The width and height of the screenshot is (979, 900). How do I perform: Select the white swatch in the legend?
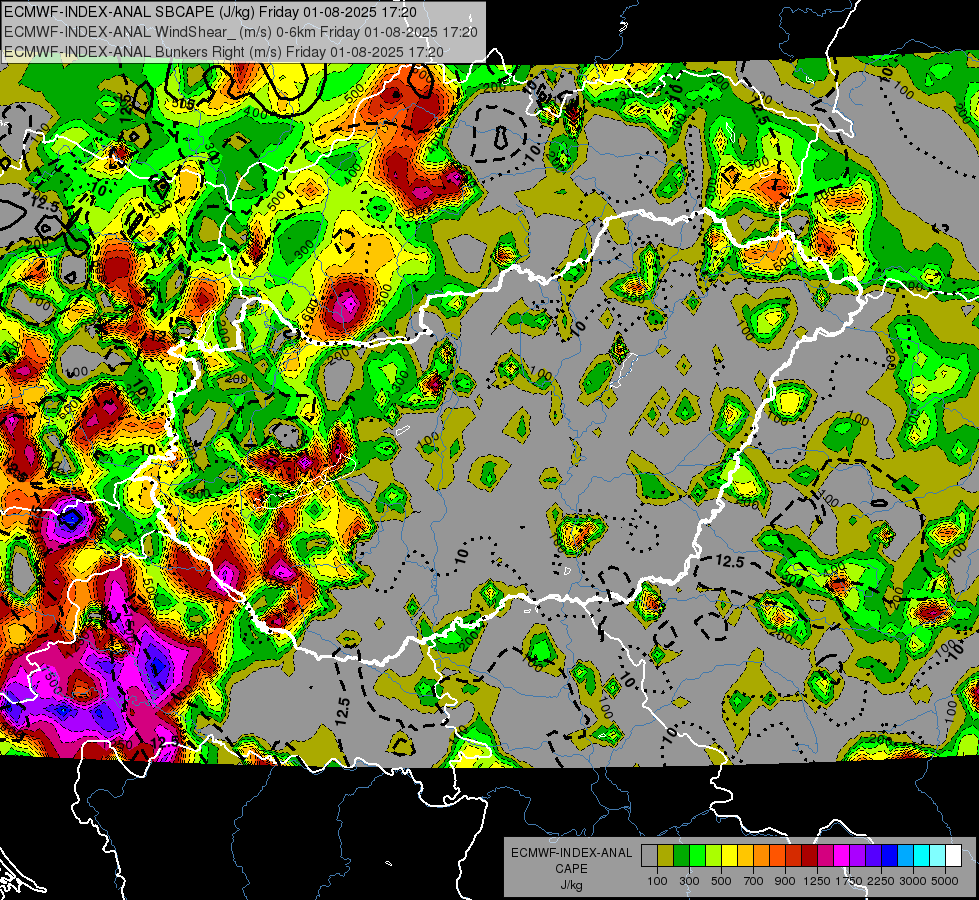point(953,856)
